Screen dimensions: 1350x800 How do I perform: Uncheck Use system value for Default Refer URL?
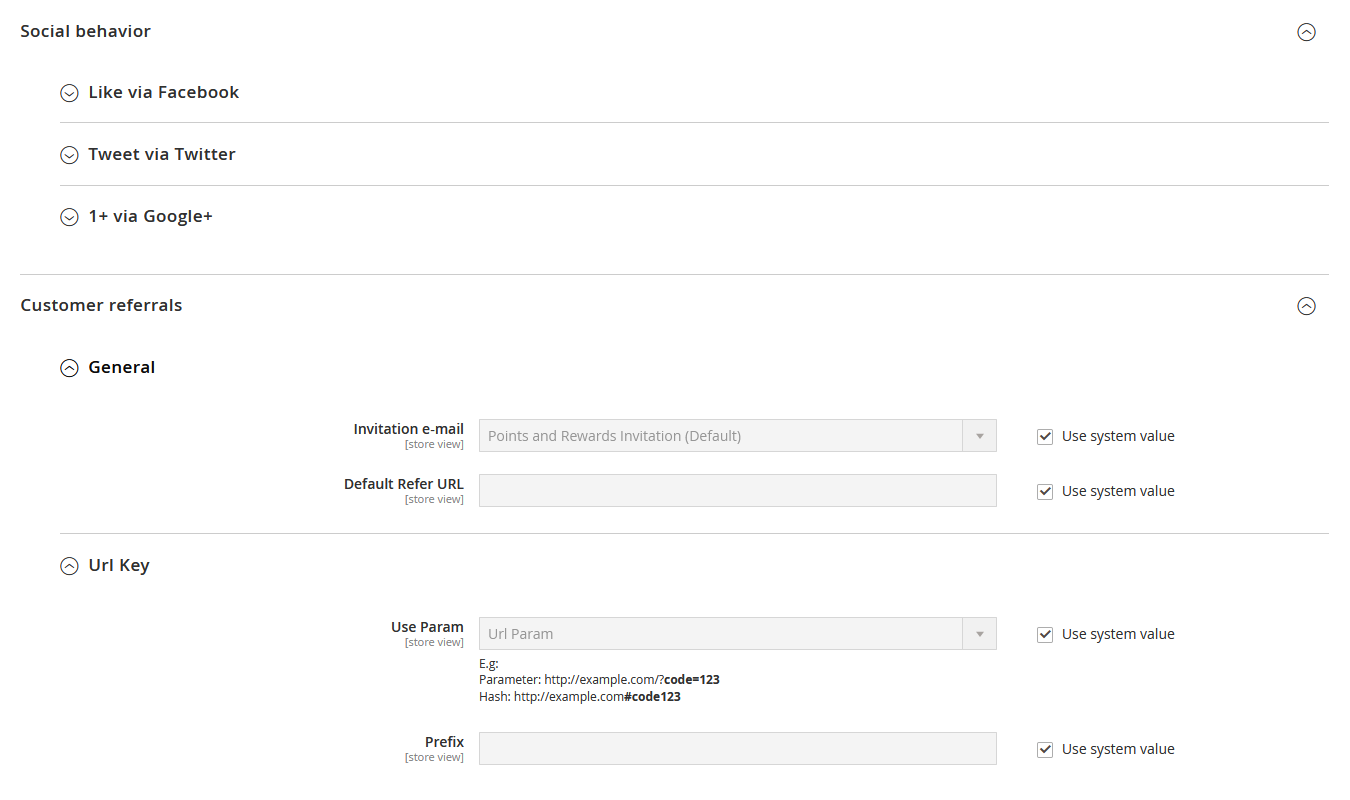1045,492
